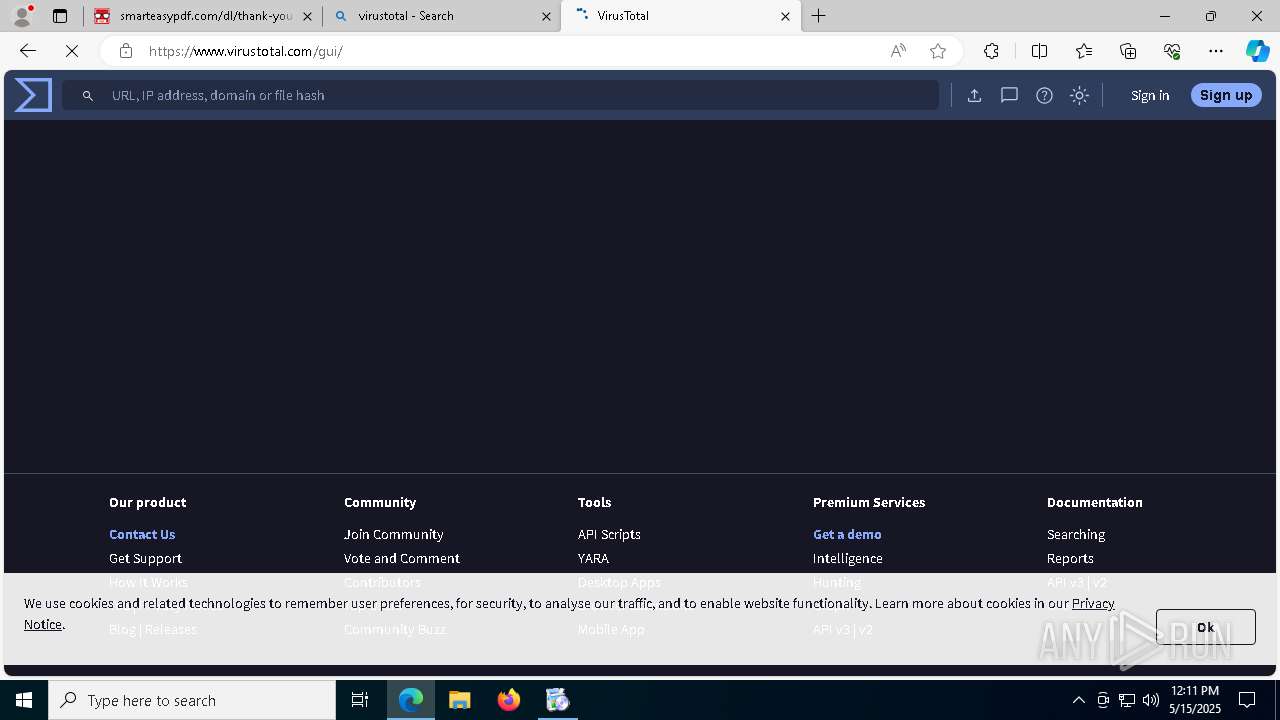Open Browser essentials heart icon

(1172, 51)
